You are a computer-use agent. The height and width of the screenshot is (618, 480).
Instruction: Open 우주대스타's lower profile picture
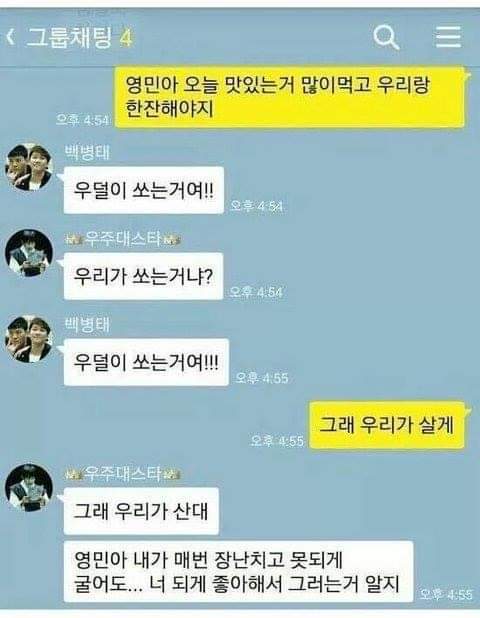(29, 488)
